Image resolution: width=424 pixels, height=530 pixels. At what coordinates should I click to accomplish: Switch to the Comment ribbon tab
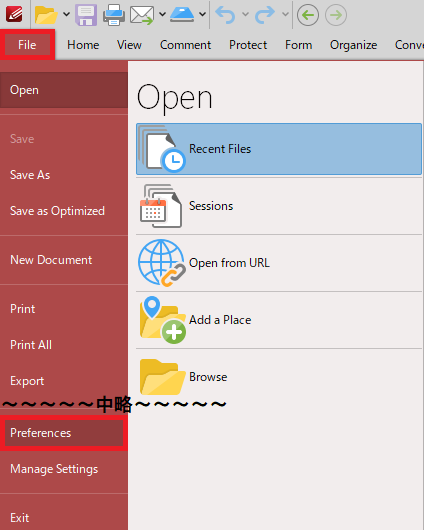[x=185, y=45]
